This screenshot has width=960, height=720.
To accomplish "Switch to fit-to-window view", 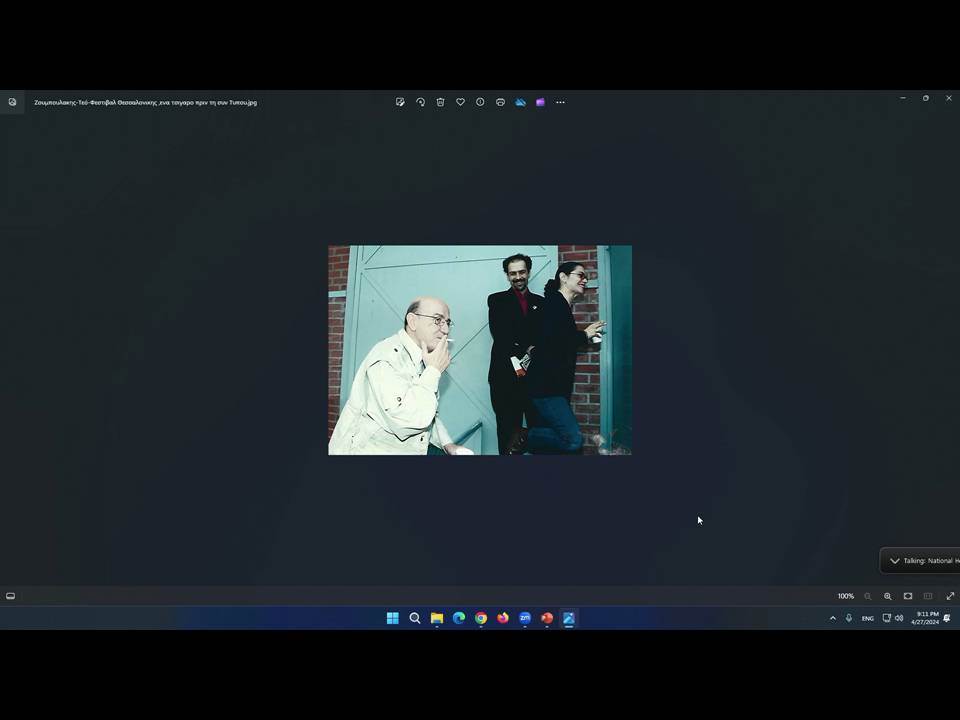I will (x=908, y=596).
